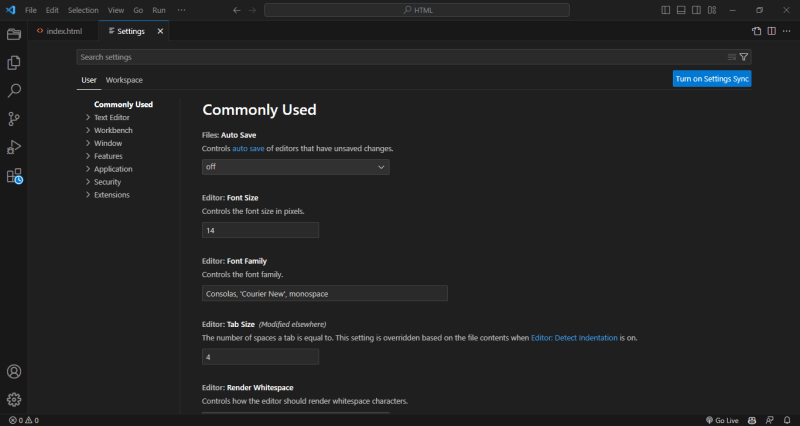Show errors and warnings in status bar
The height and width of the screenshot is (426, 800).
pos(23,420)
